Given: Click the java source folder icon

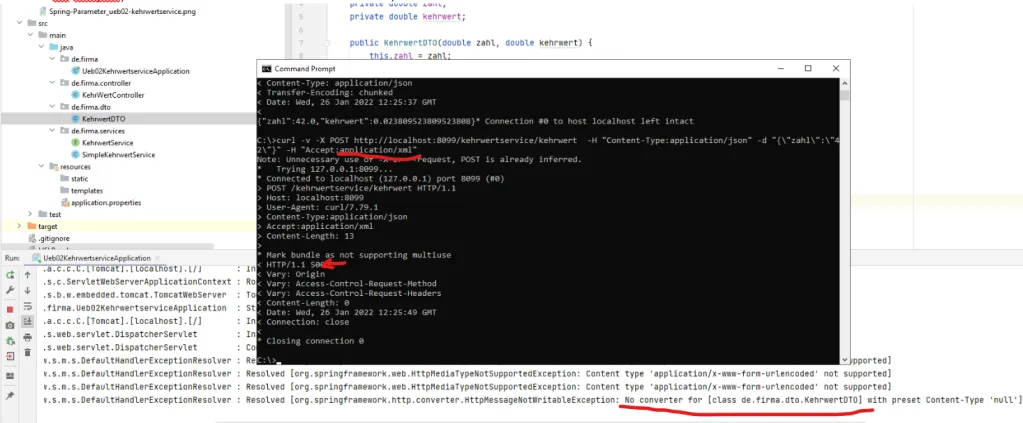Looking at the screenshot, I should pyautogui.click(x=54, y=47).
